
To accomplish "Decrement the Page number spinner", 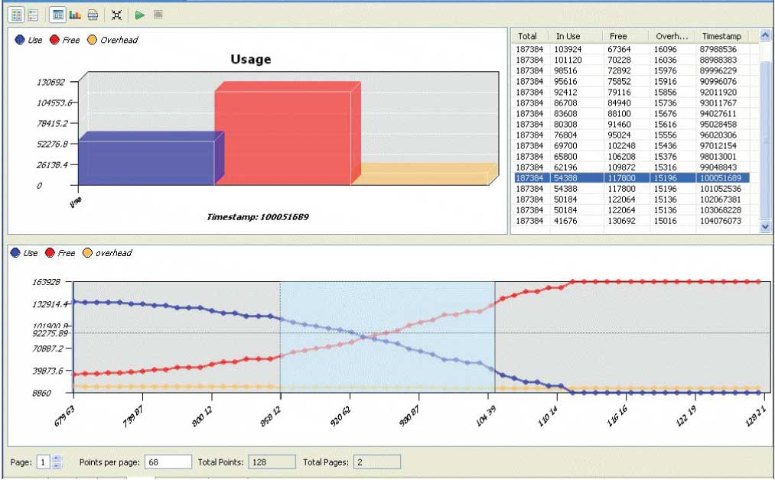I will 56,465.
